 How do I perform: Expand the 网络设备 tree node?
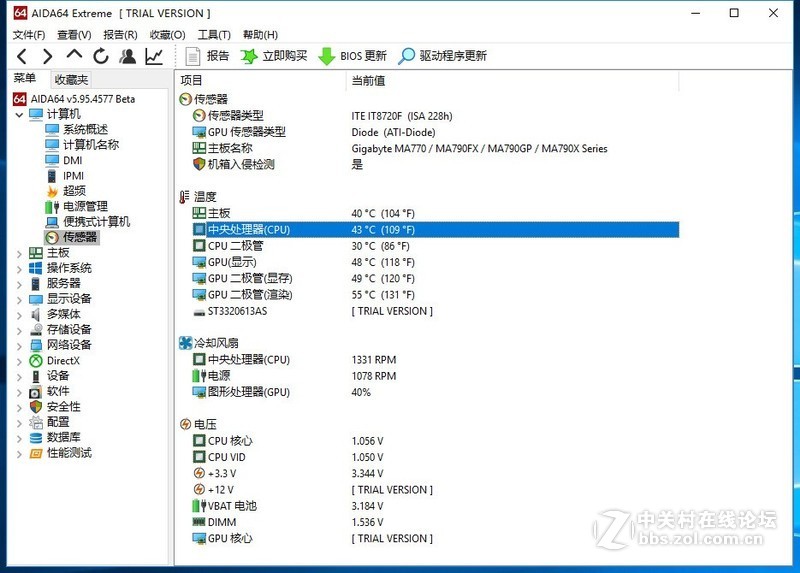coord(19,346)
